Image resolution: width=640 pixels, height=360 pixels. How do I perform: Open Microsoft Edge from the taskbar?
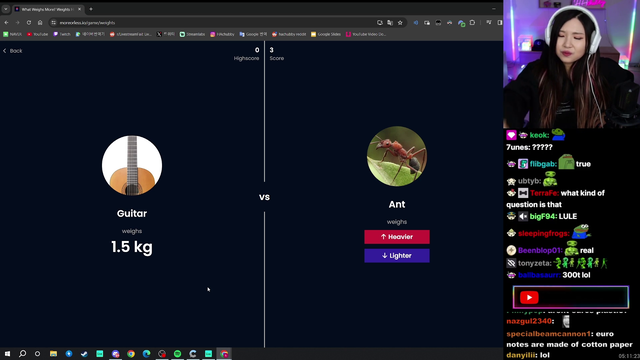(147, 353)
